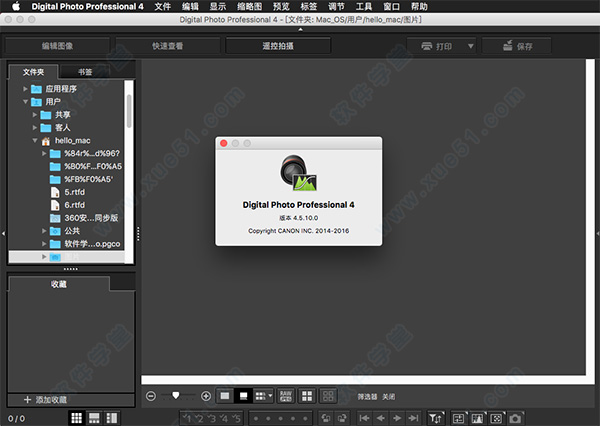Expand the 共享 folder
This screenshot has width=600, height=426.
(x=34, y=115)
